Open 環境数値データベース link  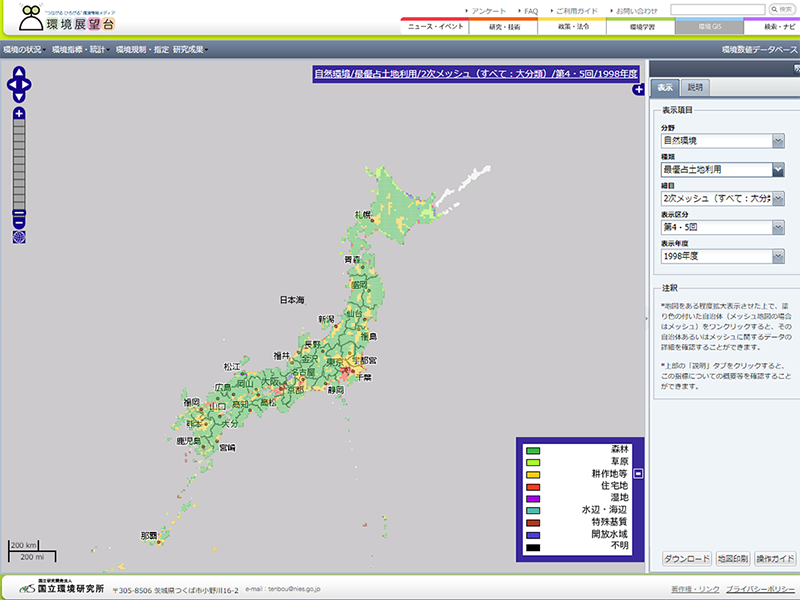[759, 49]
